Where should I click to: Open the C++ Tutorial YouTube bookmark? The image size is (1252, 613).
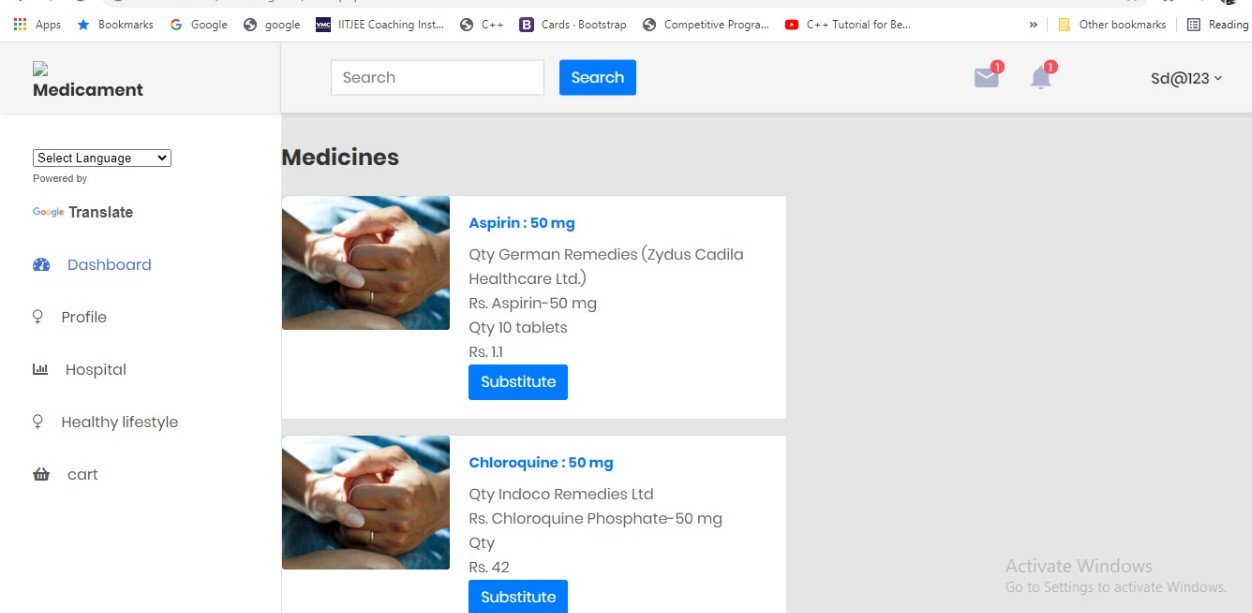848,24
